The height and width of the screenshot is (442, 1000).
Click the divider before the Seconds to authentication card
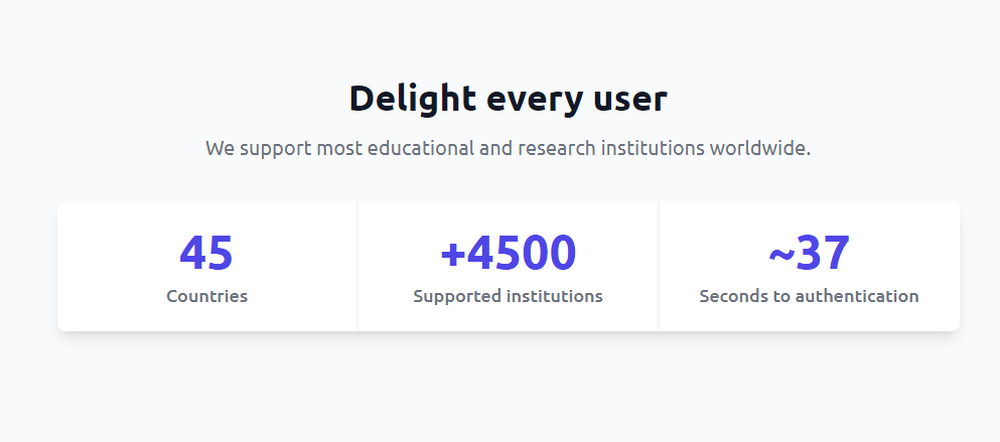(x=659, y=267)
